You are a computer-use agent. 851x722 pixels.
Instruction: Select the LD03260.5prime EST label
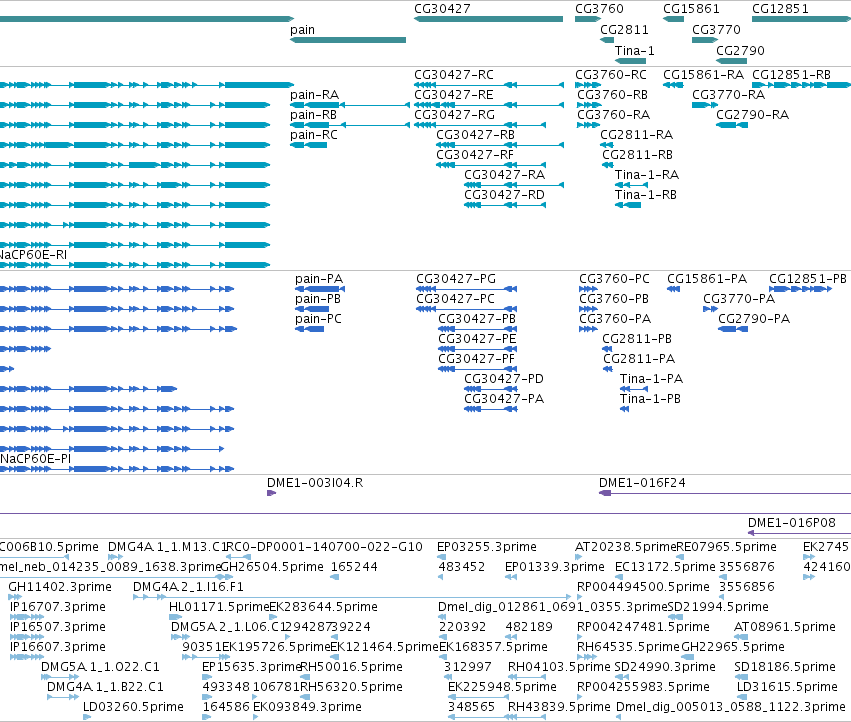tap(133, 707)
